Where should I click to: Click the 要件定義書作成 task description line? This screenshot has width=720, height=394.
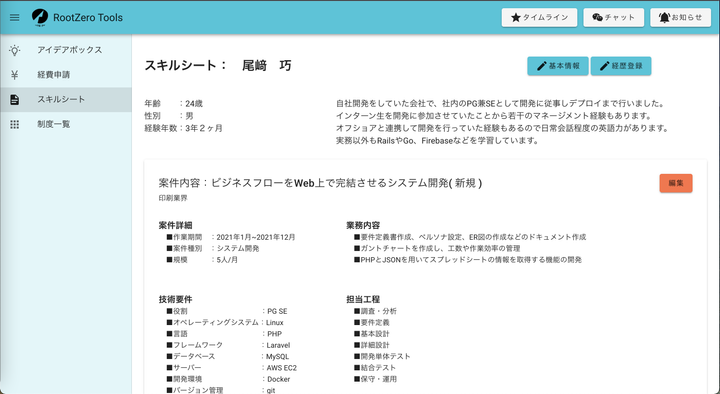click(x=470, y=237)
